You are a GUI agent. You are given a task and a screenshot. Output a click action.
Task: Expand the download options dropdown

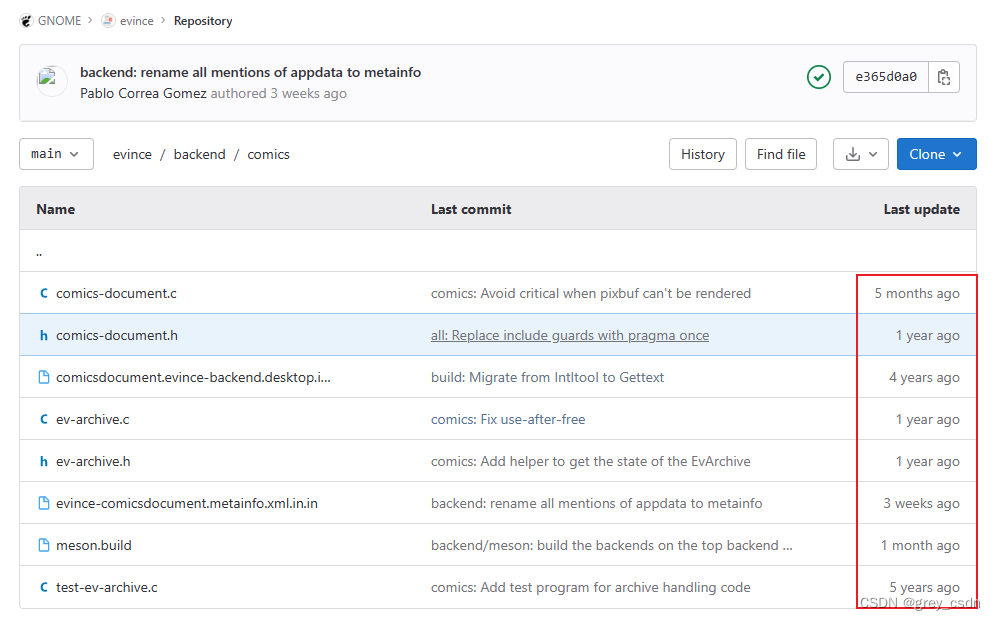tap(860, 154)
